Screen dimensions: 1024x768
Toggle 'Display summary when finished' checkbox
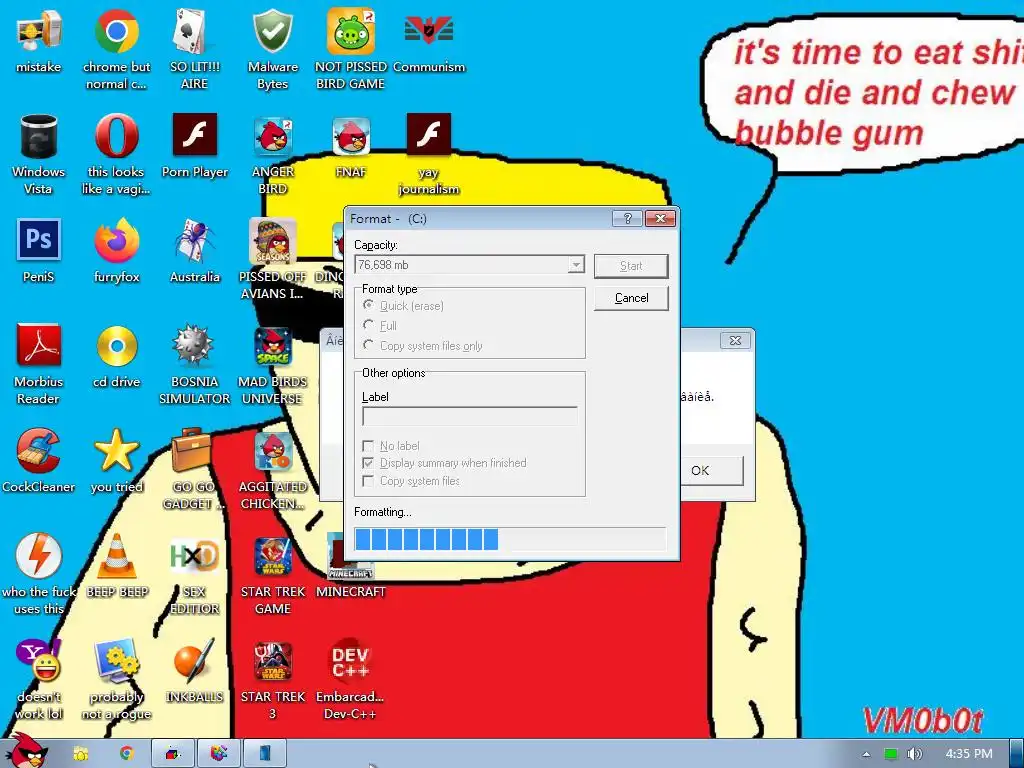click(x=368, y=463)
